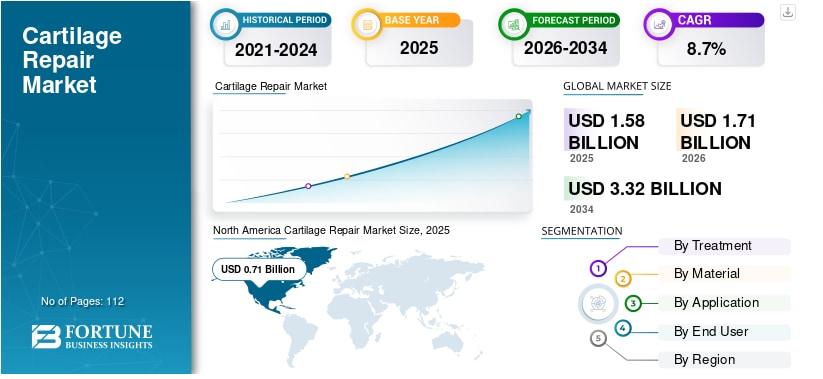Click the large Cartilage Repair Market title

72,60
